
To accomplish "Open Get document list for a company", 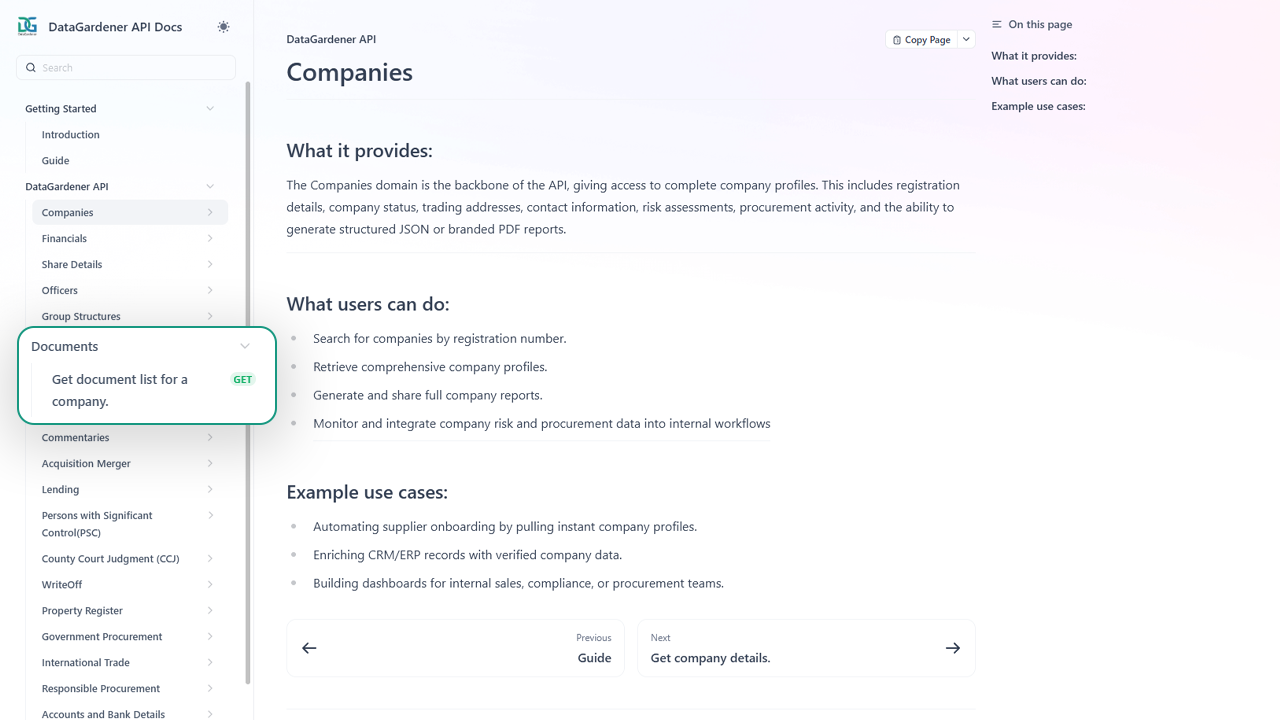I will 120,390.
